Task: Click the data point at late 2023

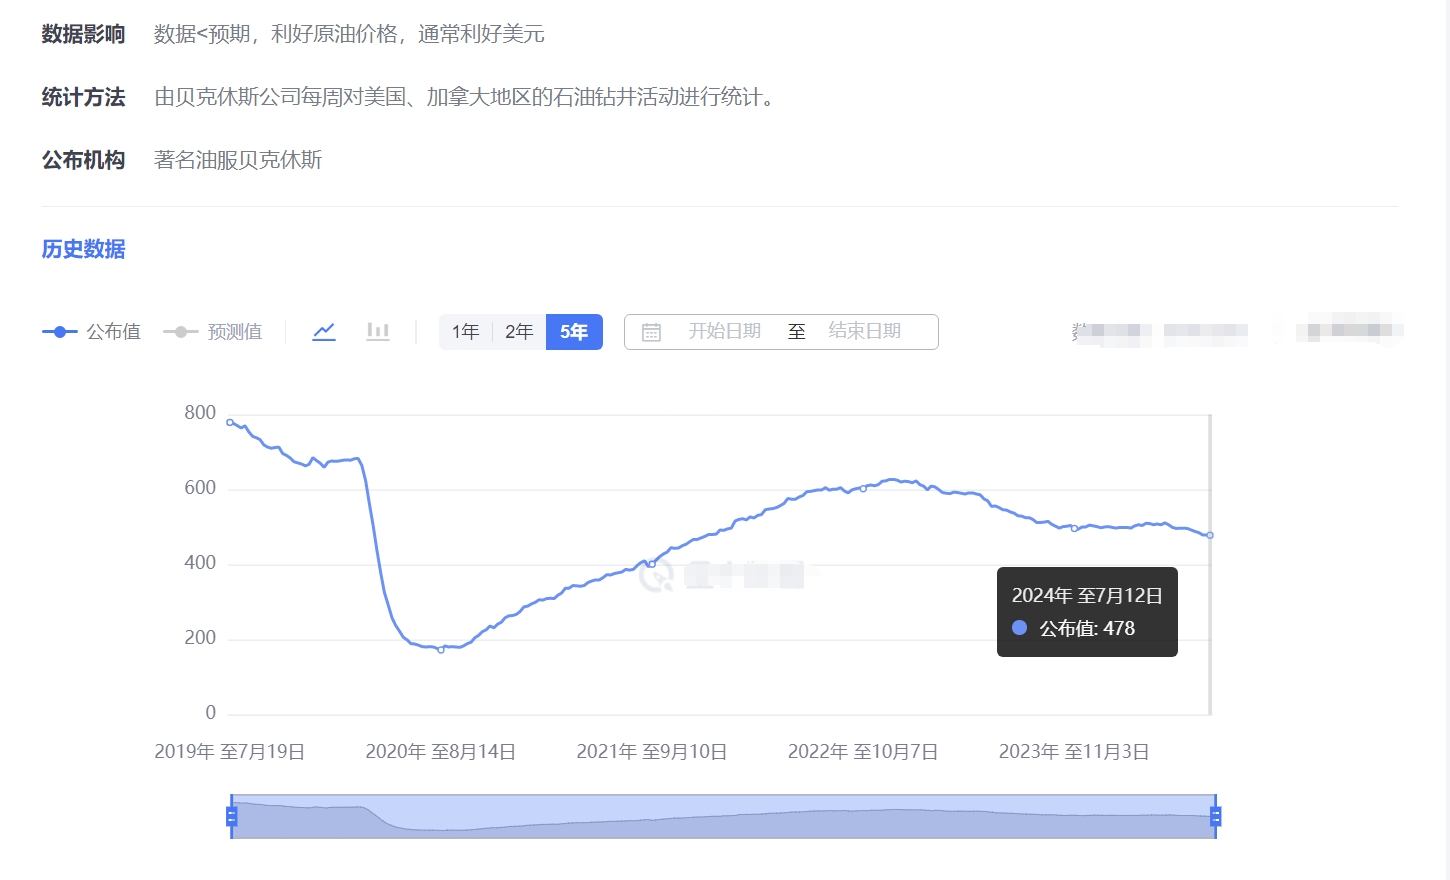Action: 1074,528
